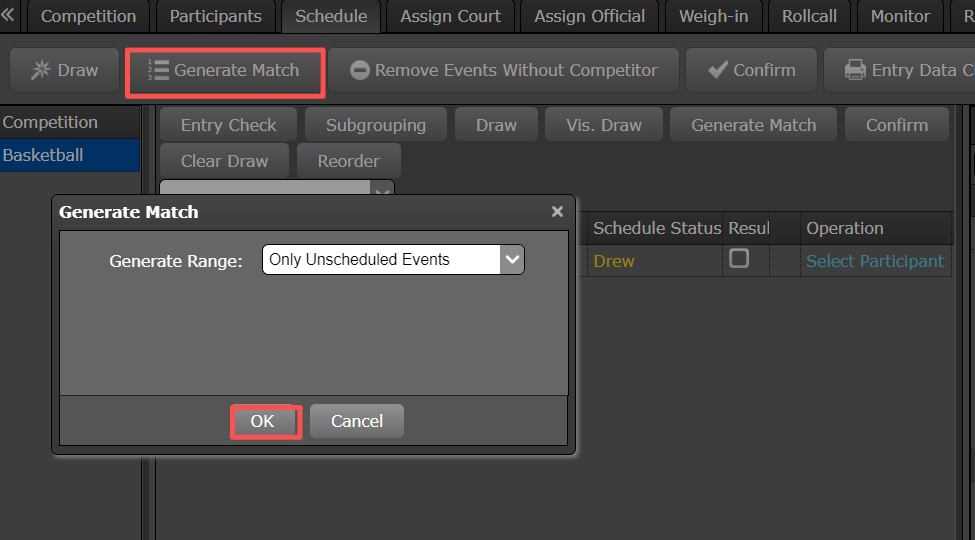Open the Assign Court tab
The image size is (975, 540).
[x=450, y=16]
